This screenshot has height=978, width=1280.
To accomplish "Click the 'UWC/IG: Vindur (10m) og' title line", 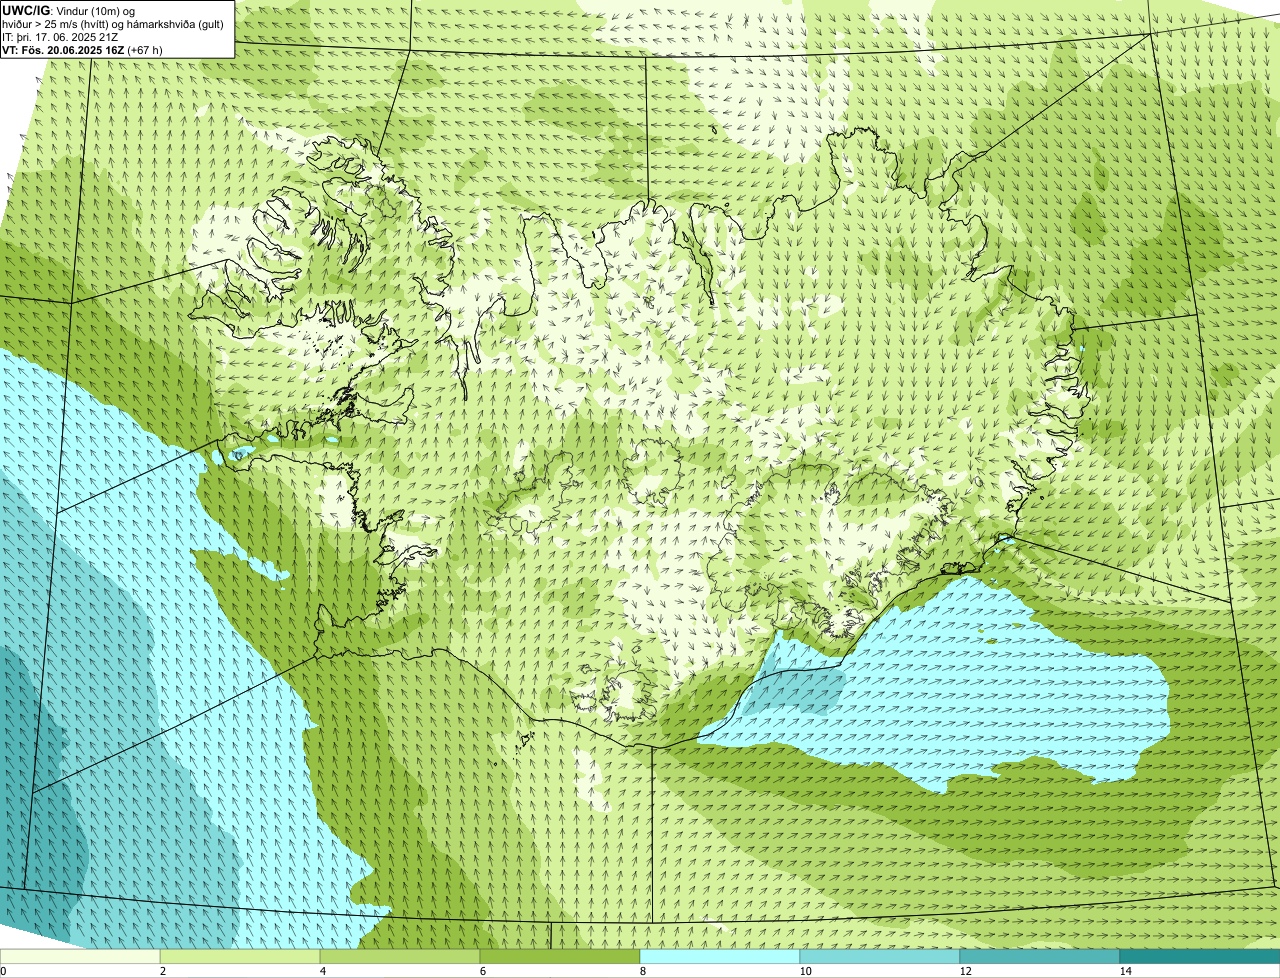I will coord(68,10).
